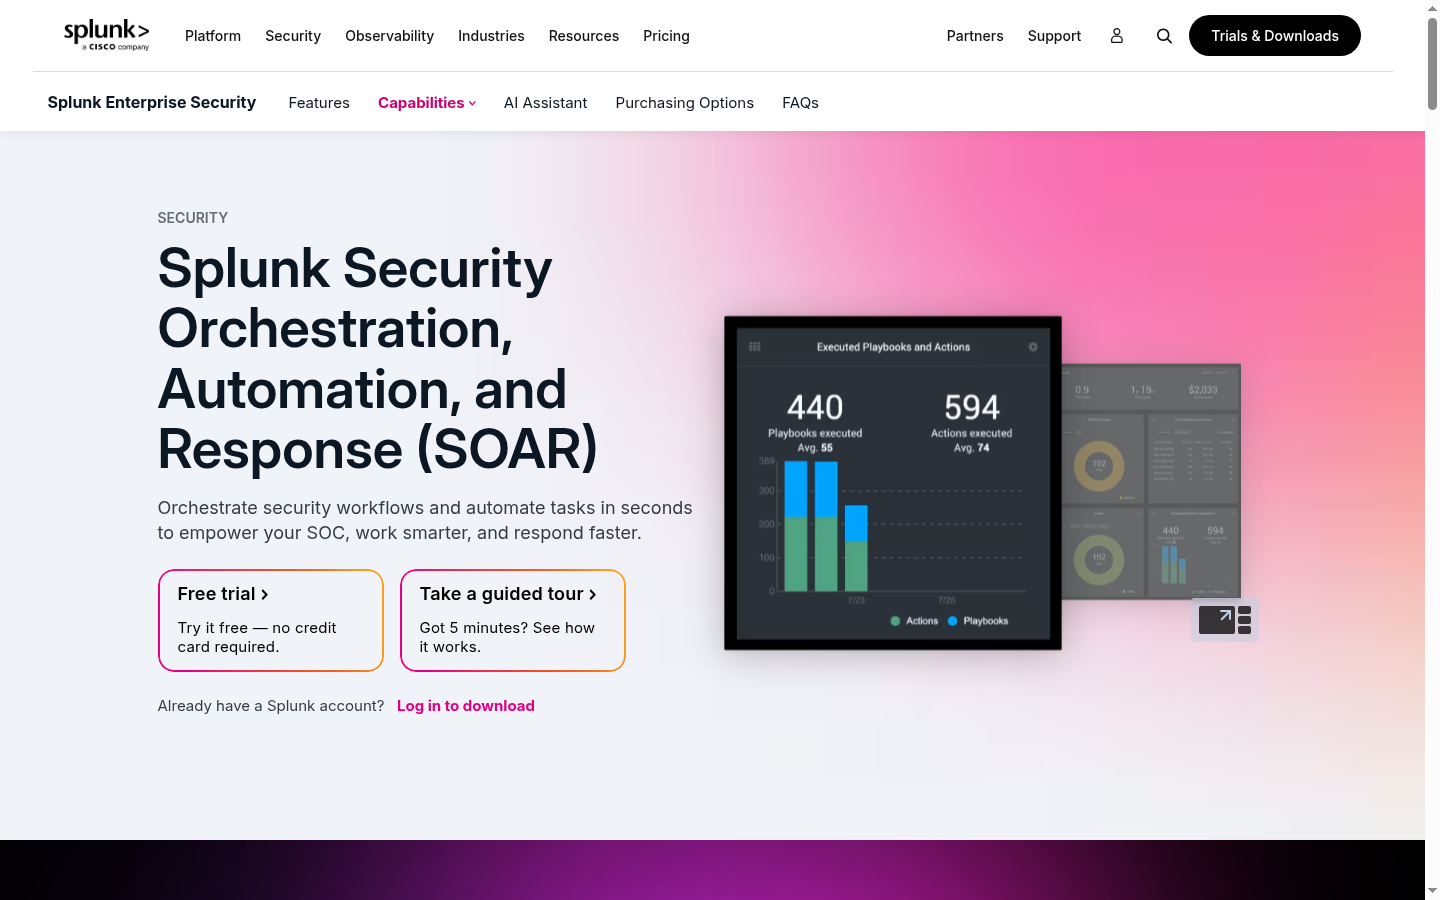Click Splunk Enterprise Security title link
This screenshot has height=900, width=1440.
pyautogui.click(x=152, y=102)
